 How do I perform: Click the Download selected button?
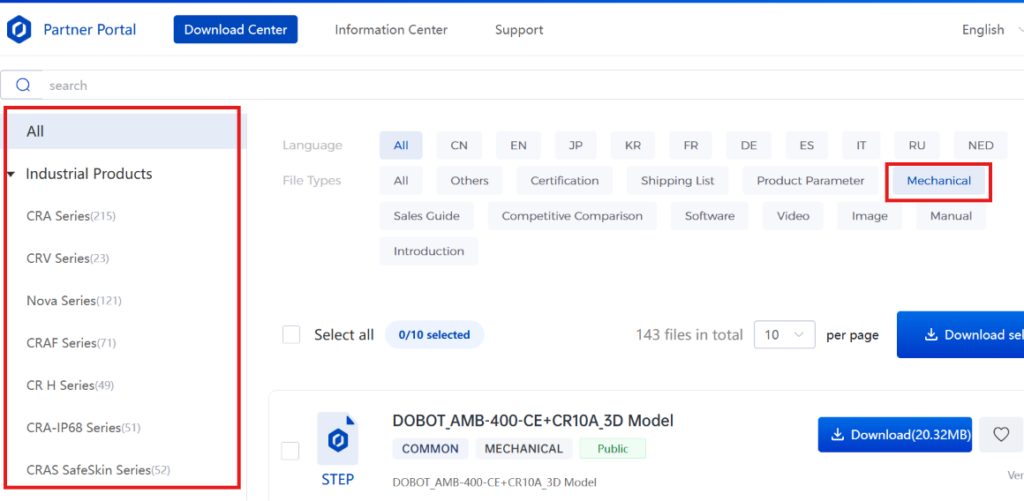[960, 334]
